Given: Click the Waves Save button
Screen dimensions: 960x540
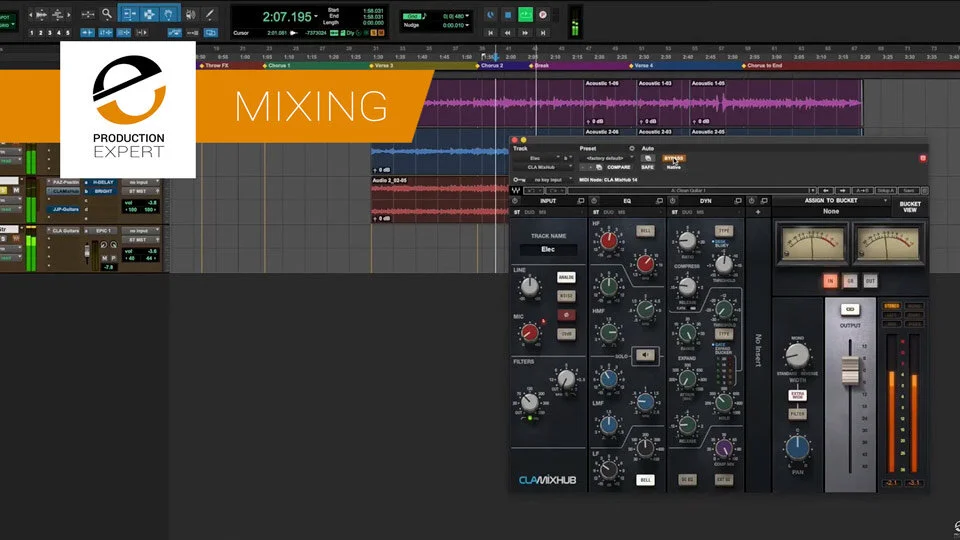Looking at the screenshot, I should tap(909, 190).
